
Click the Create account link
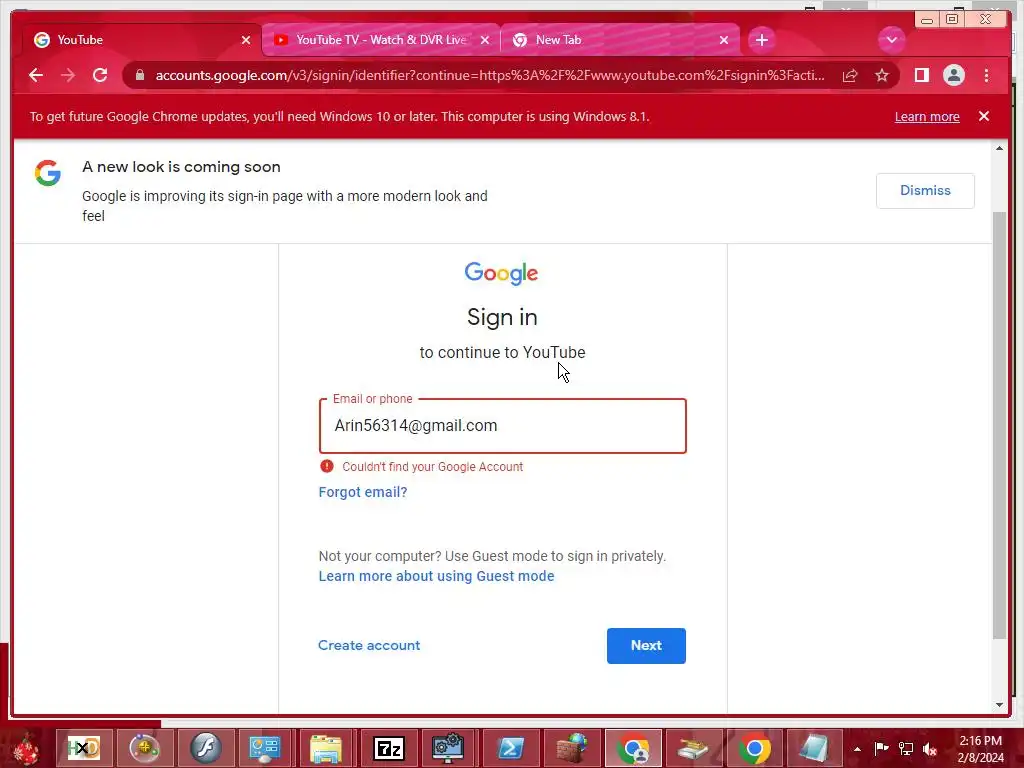[x=369, y=645]
